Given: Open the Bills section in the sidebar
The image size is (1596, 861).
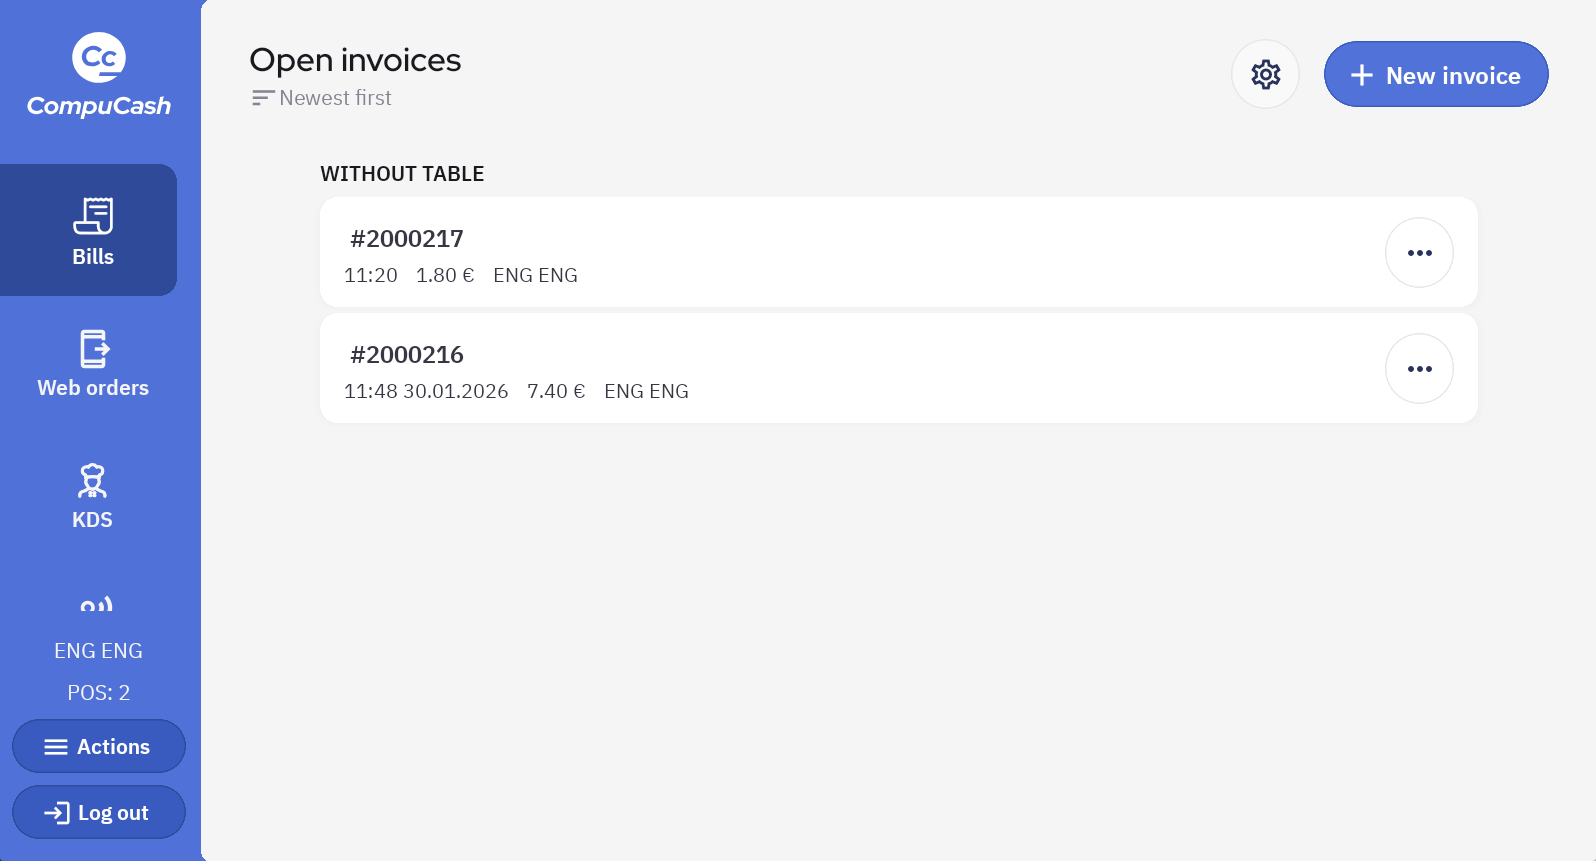Looking at the screenshot, I should click(x=92, y=231).
